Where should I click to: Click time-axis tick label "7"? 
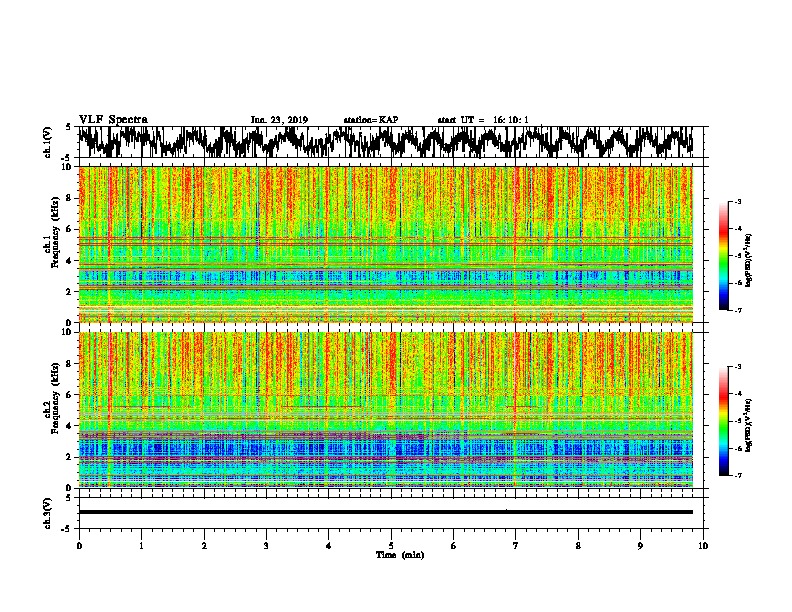(516, 546)
